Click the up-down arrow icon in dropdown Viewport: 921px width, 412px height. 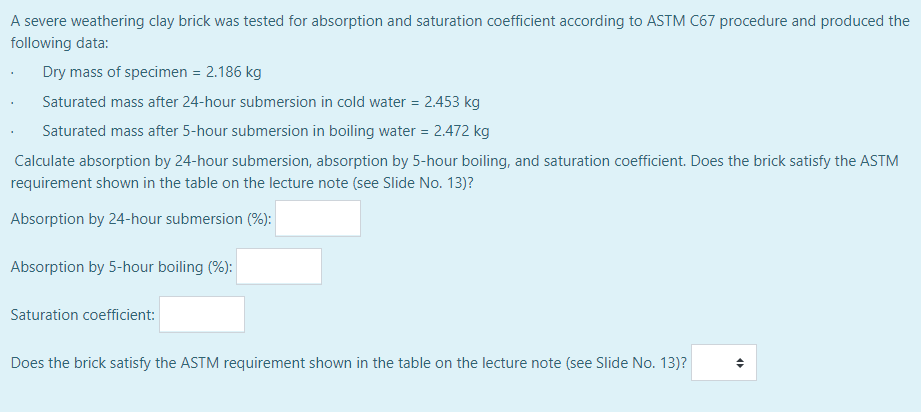[740, 363]
